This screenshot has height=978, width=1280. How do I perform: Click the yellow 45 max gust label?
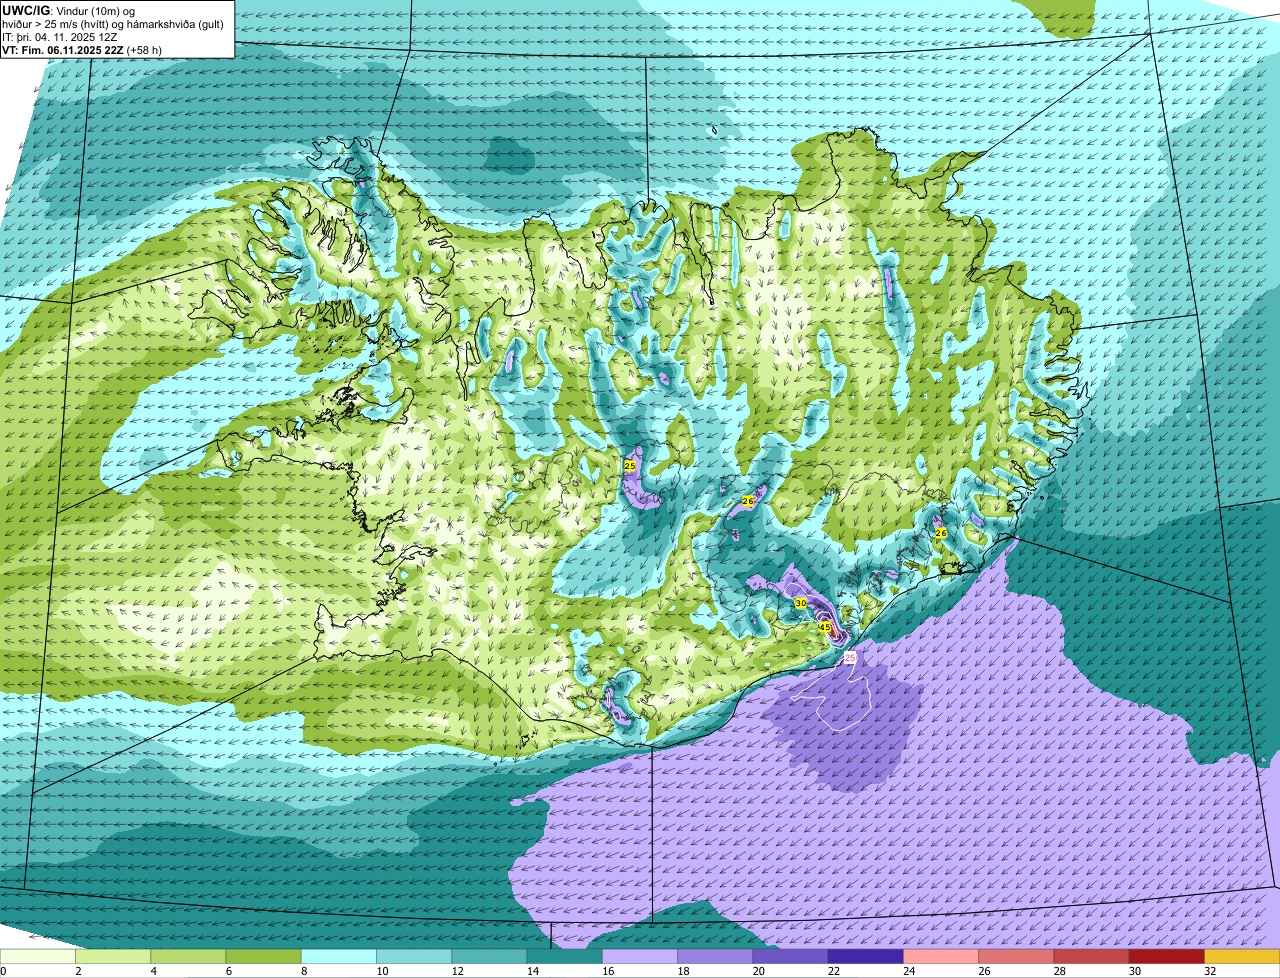click(825, 627)
